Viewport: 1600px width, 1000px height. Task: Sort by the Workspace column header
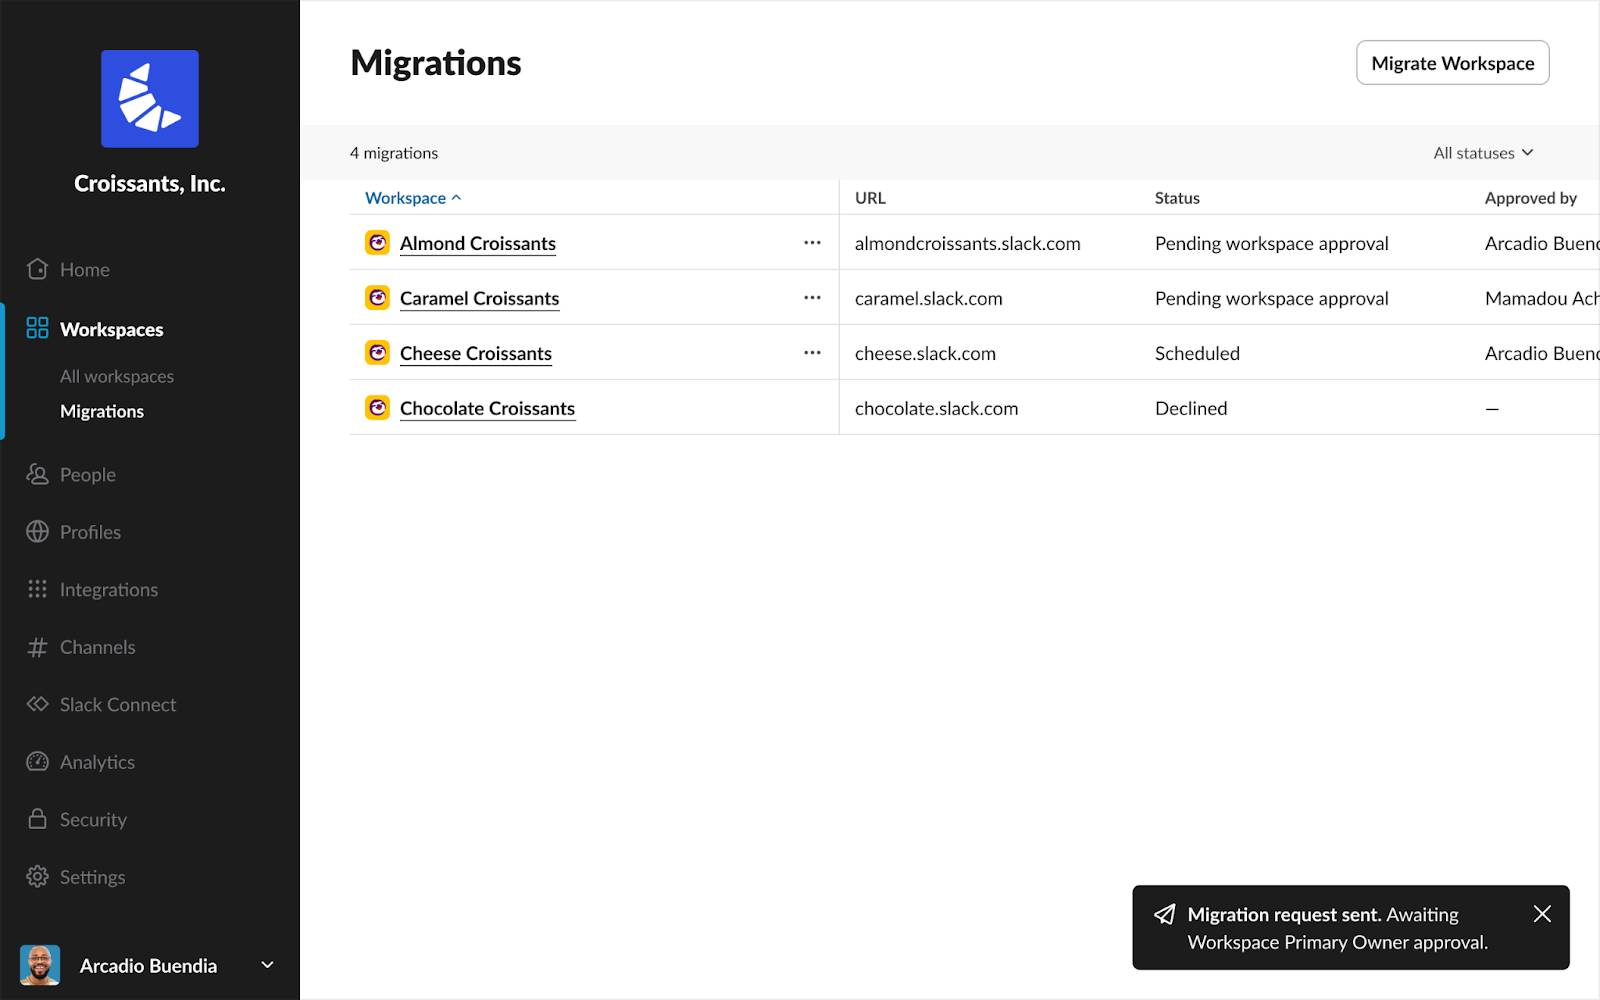(413, 198)
